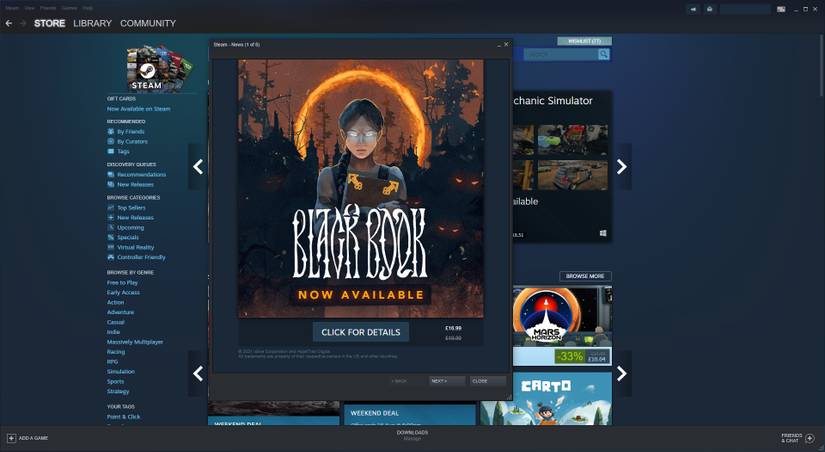Open the WISHLIST button
Image resolution: width=825 pixels, height=452 pixels.
(585, 41)
